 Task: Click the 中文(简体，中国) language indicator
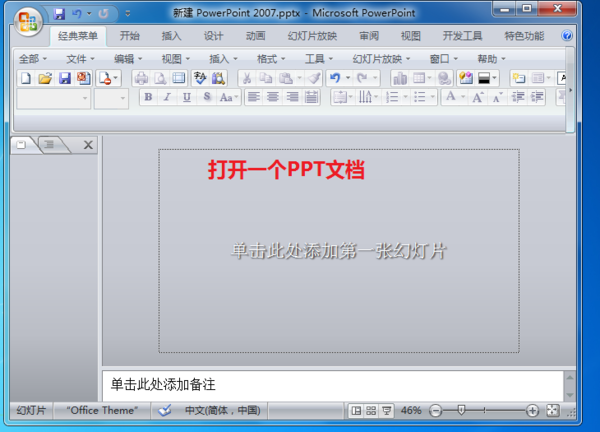click(222, 411)
